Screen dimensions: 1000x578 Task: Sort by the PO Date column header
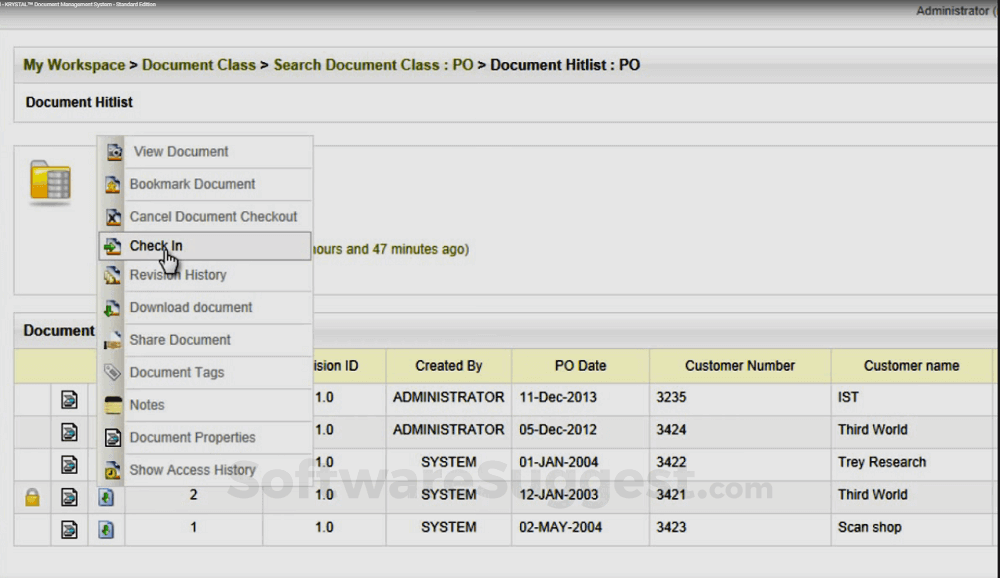click(580, 366)
